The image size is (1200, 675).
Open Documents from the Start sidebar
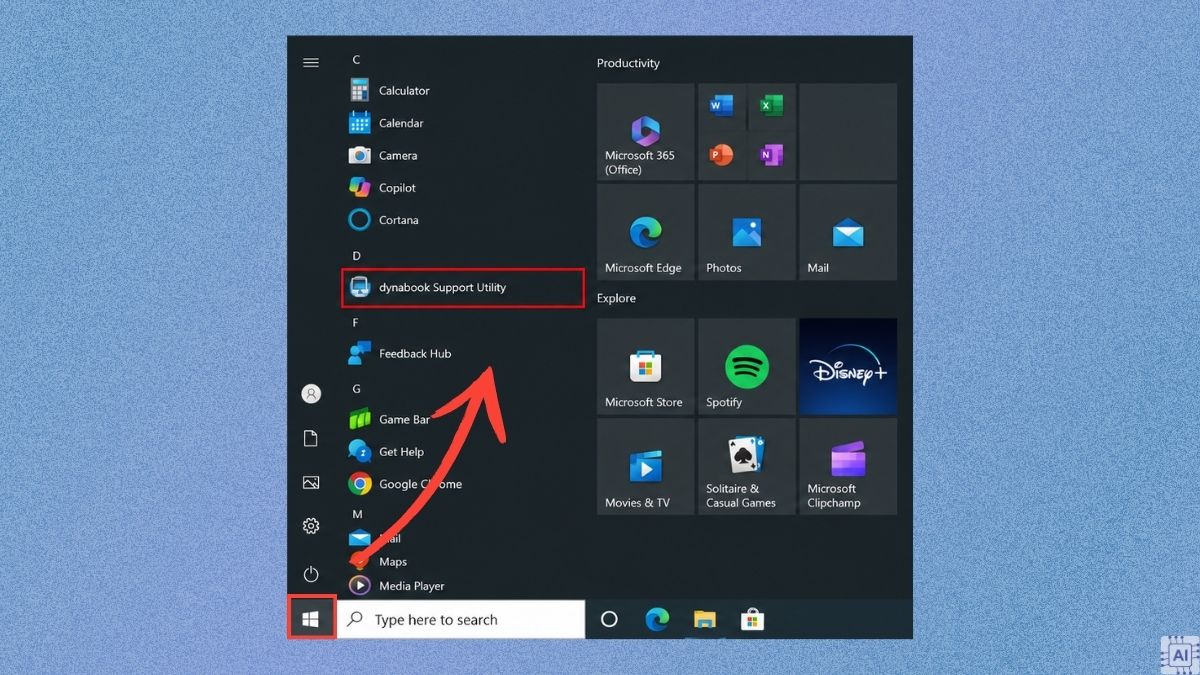pyautogui.click(x=311, y=439)
